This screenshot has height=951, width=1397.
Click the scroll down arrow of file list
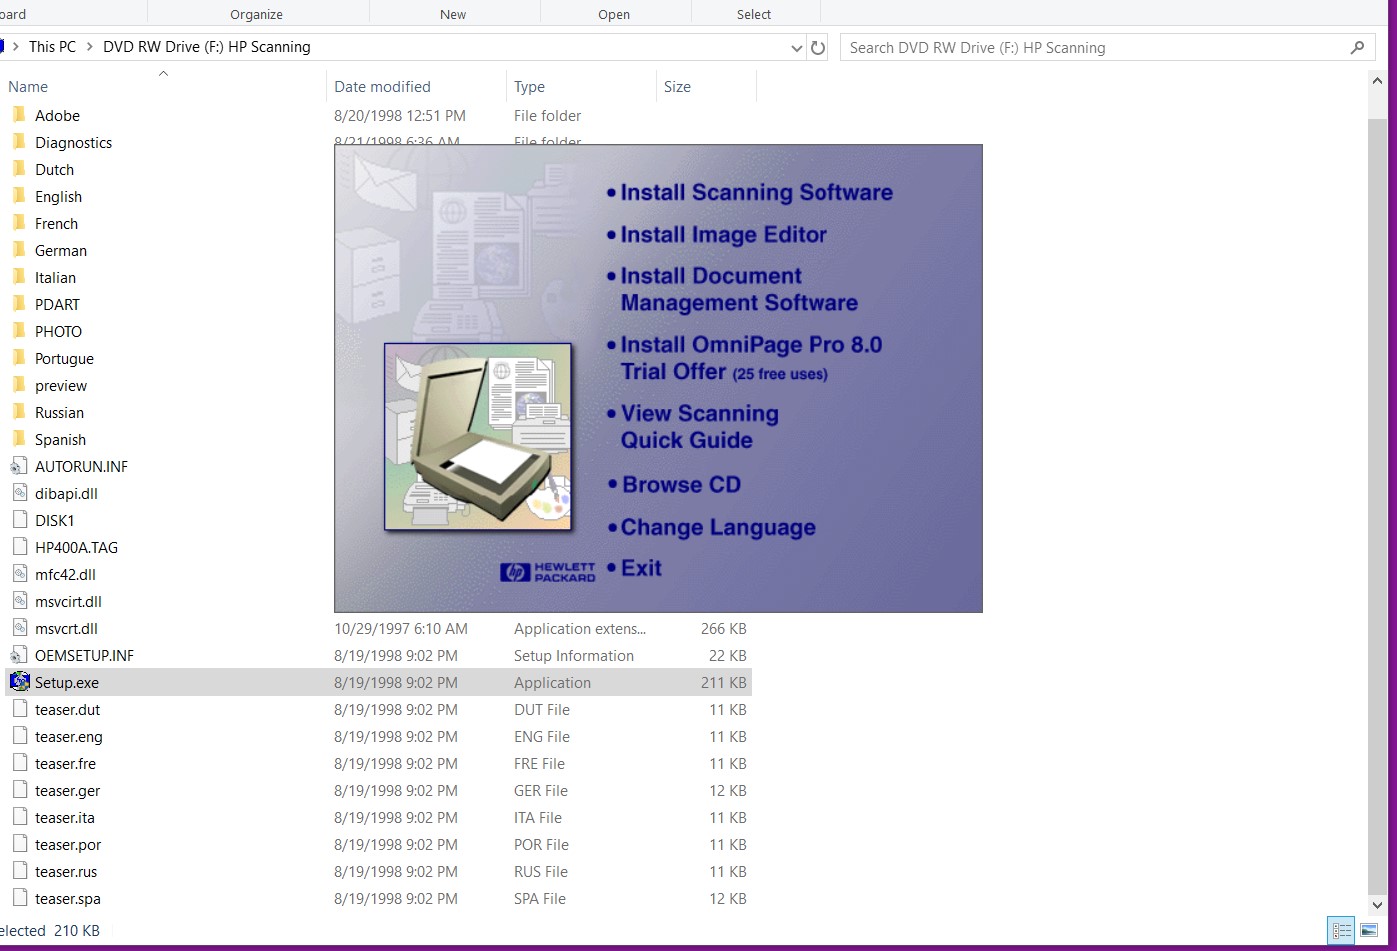1377,904
